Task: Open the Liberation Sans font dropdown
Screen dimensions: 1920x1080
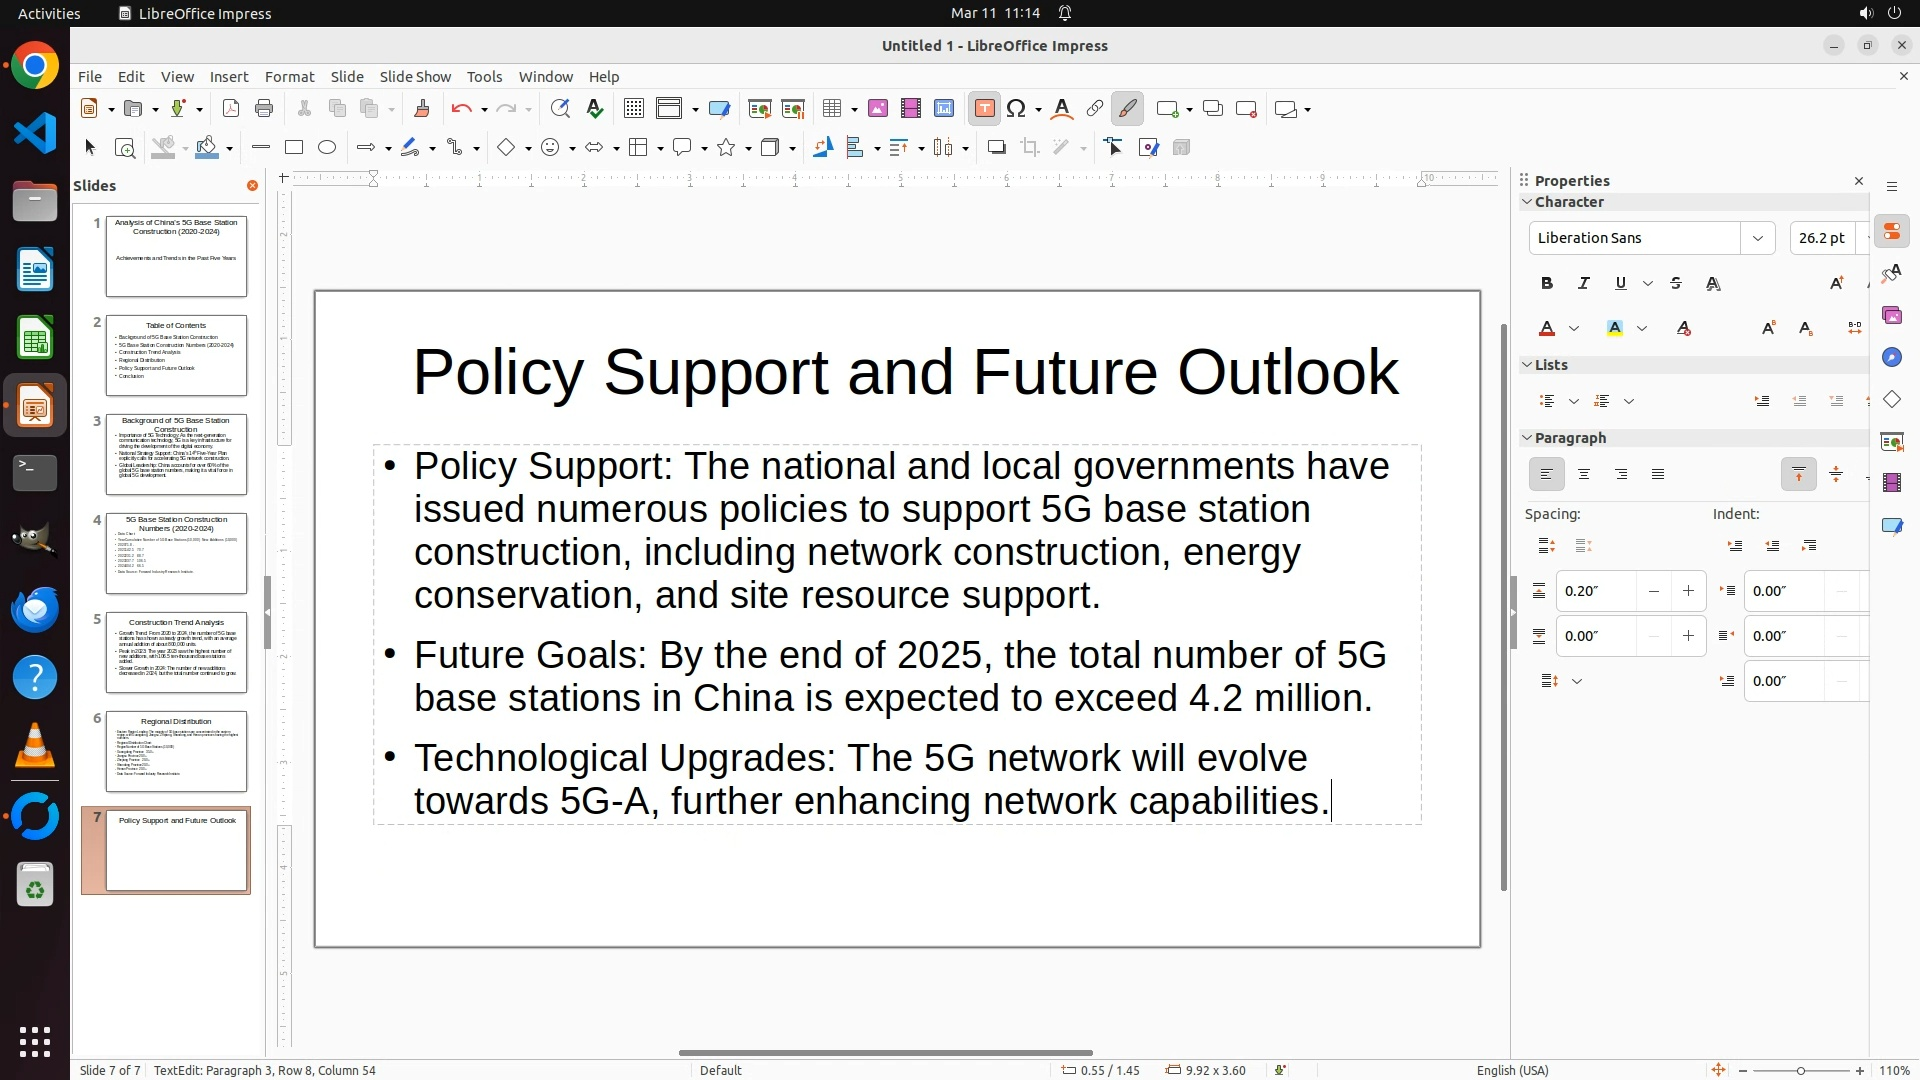Action: click(1757, 238)
